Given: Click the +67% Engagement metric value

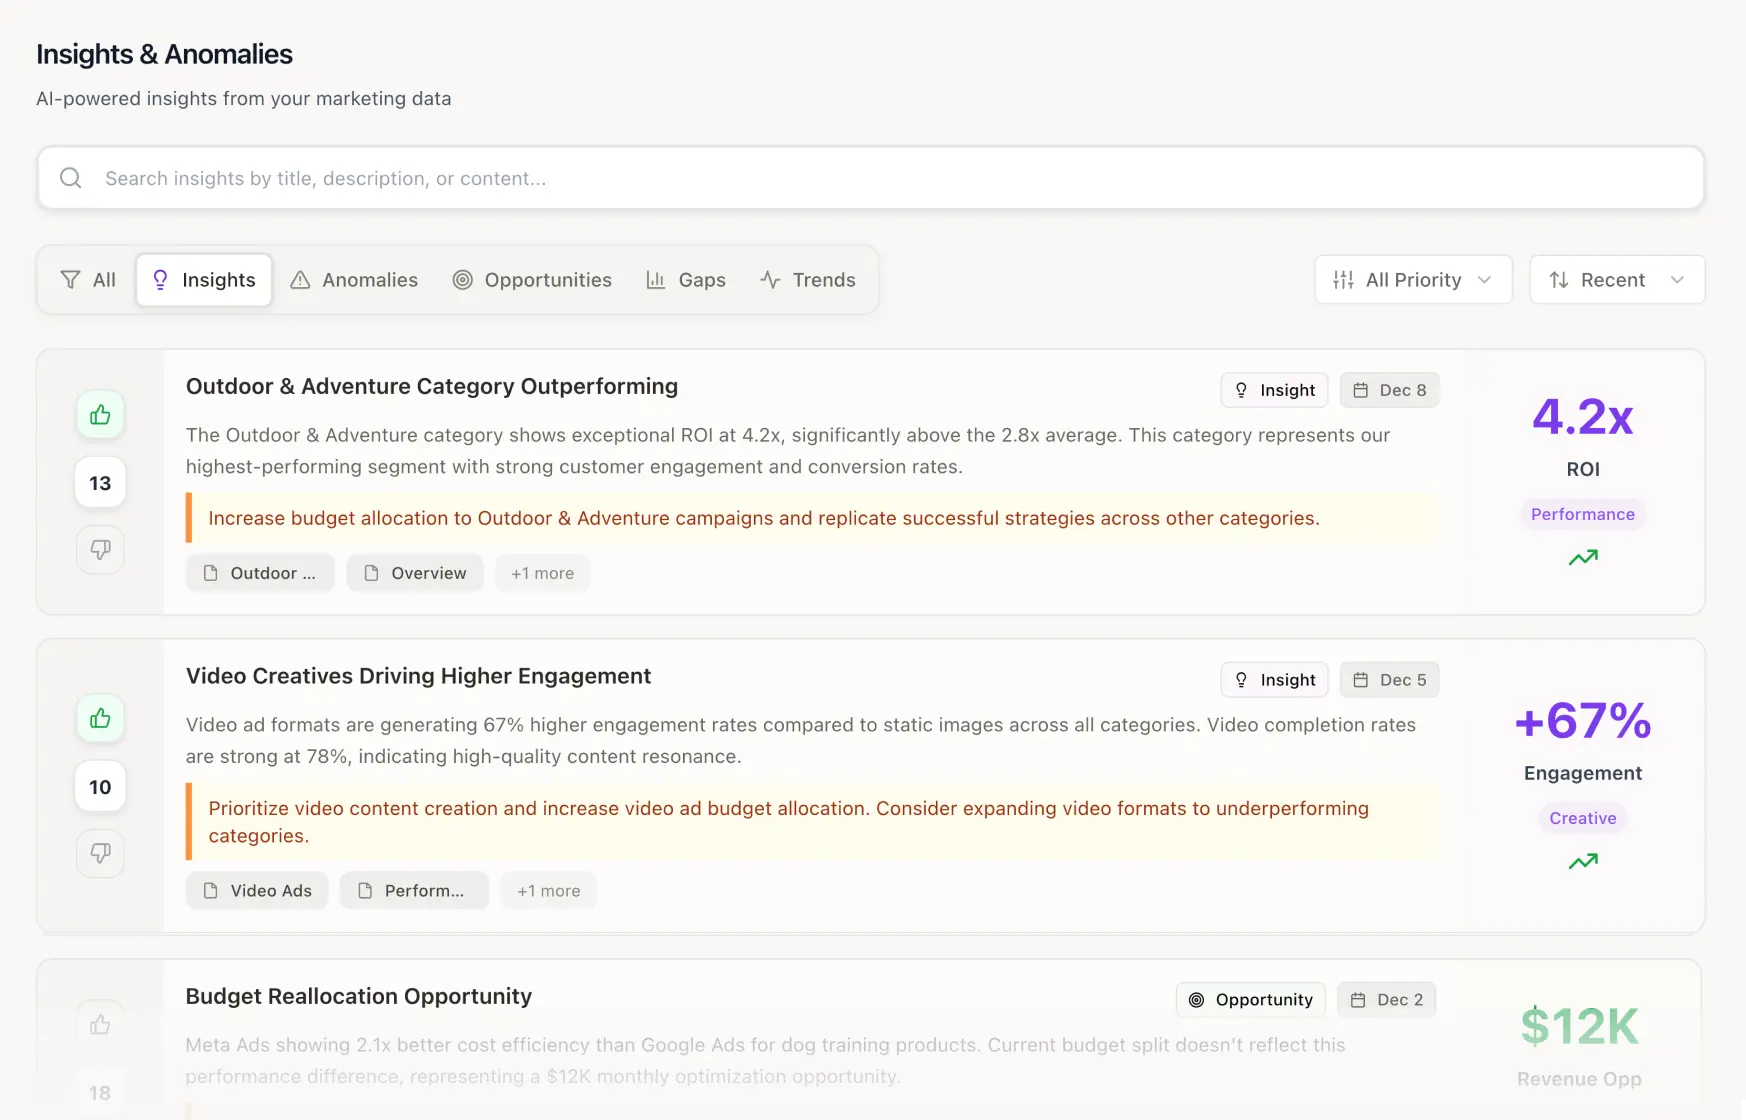Looking at the screenshot, I should (x=1583, y=720).
